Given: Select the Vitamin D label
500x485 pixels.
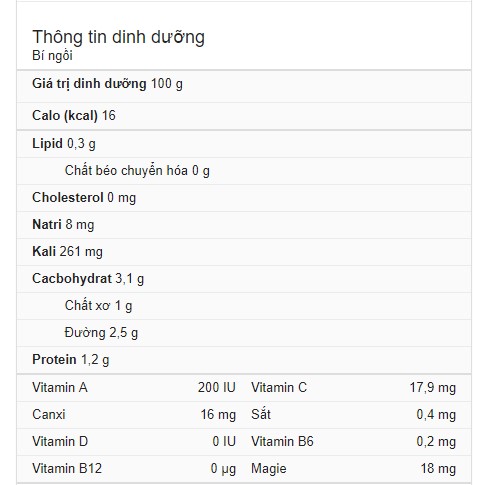Looking at the screenshot, I should (x=60, y=442).
